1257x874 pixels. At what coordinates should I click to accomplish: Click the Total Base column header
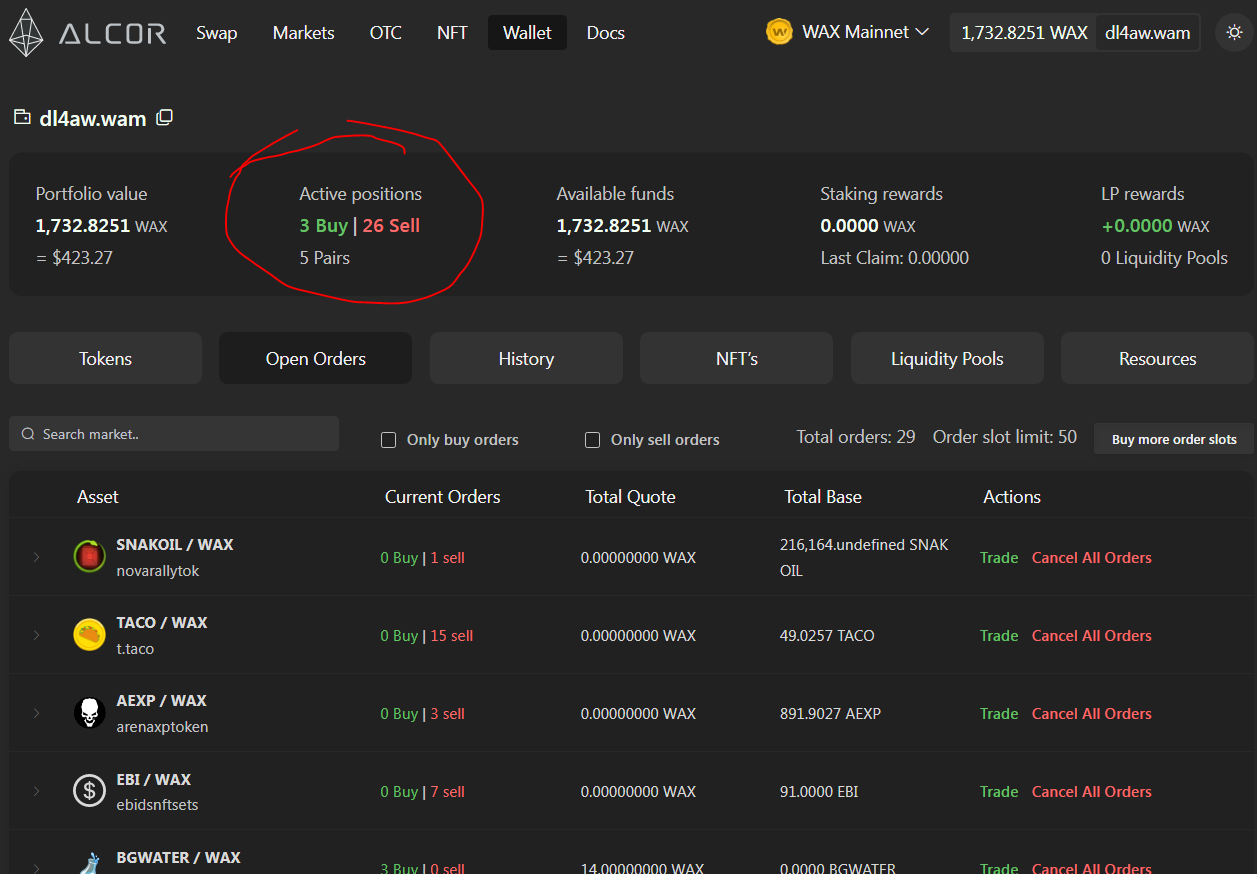823,496
